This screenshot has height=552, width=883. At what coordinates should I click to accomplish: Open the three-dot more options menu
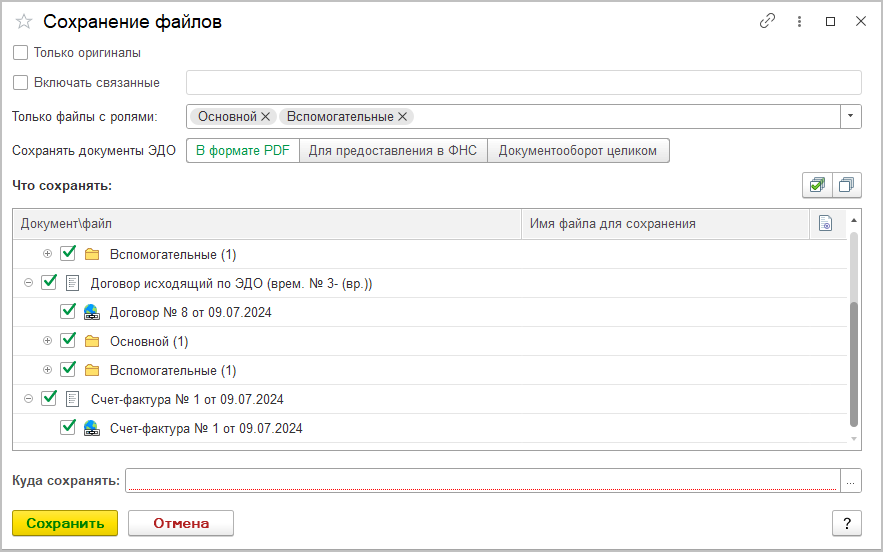tap(799, 21)
